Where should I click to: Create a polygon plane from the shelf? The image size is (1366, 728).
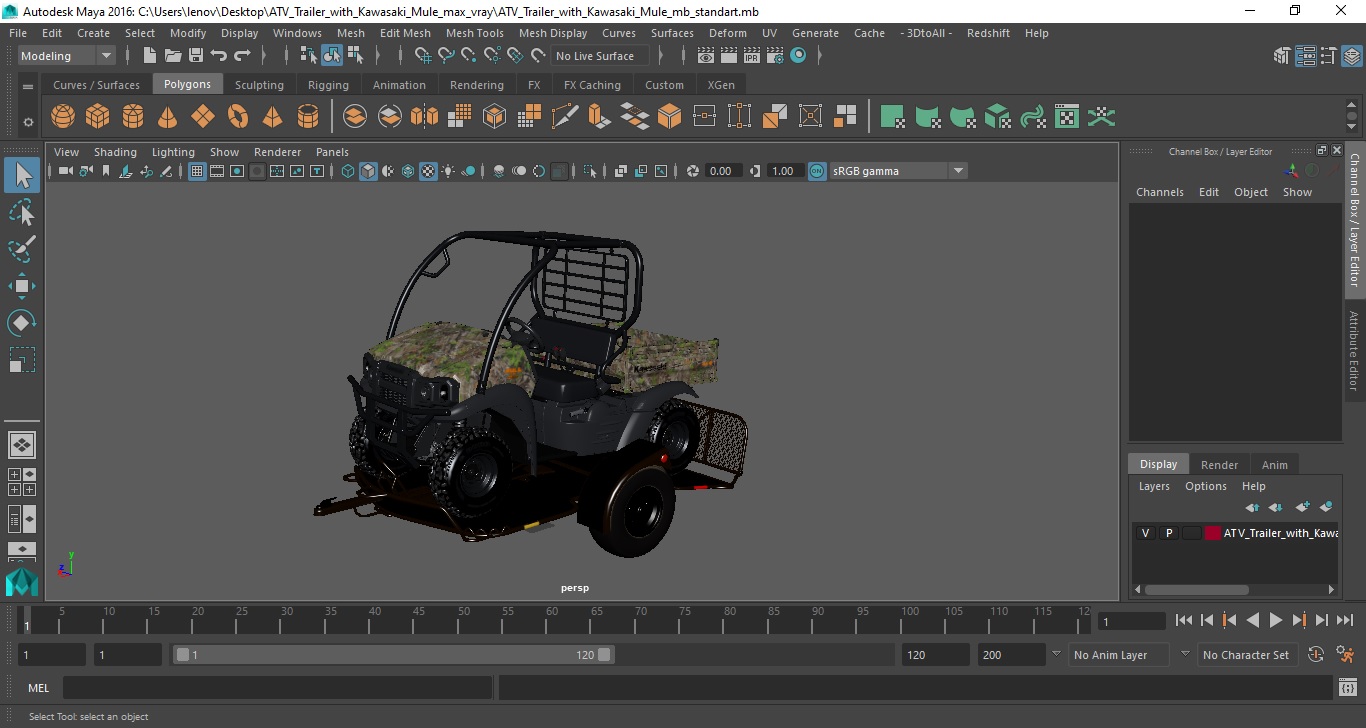point(203,117)
